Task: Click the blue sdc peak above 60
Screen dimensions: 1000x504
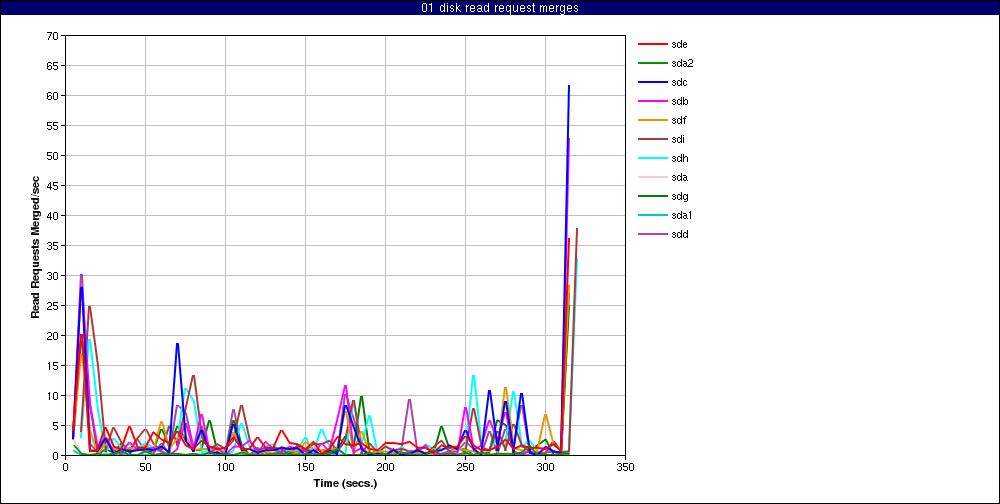Action: tap(569, 85)
